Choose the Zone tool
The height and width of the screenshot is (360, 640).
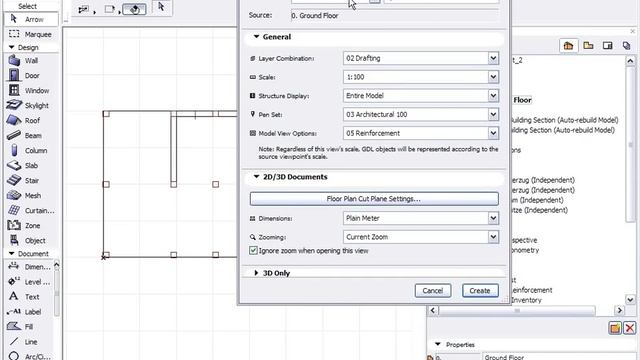tap(31, 225)
